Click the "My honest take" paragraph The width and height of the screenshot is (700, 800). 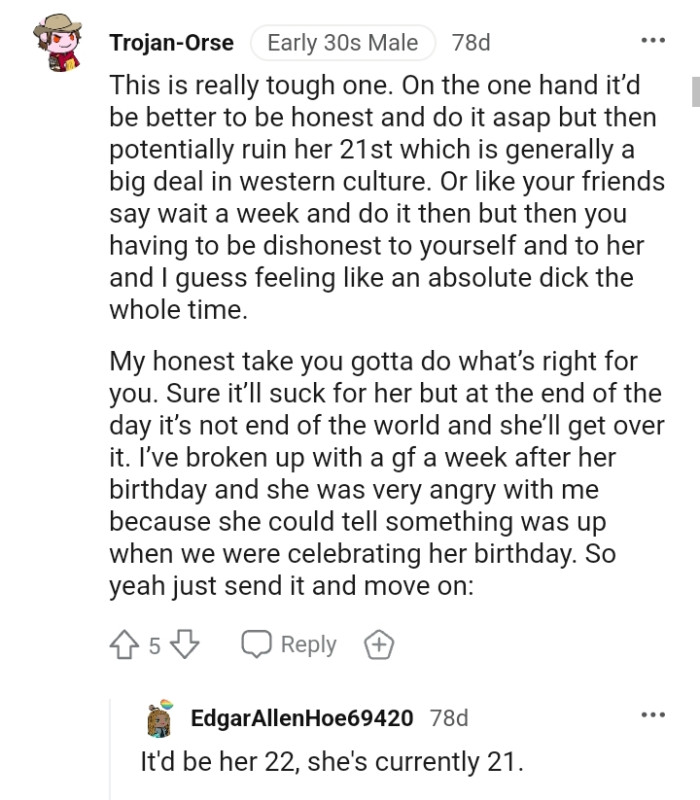[385, 474]
